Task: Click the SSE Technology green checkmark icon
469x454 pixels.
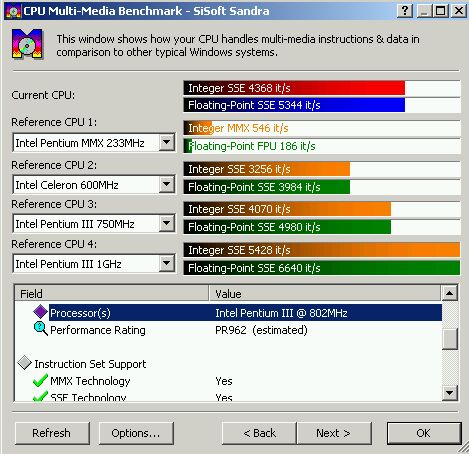Action: coord(40,396)
